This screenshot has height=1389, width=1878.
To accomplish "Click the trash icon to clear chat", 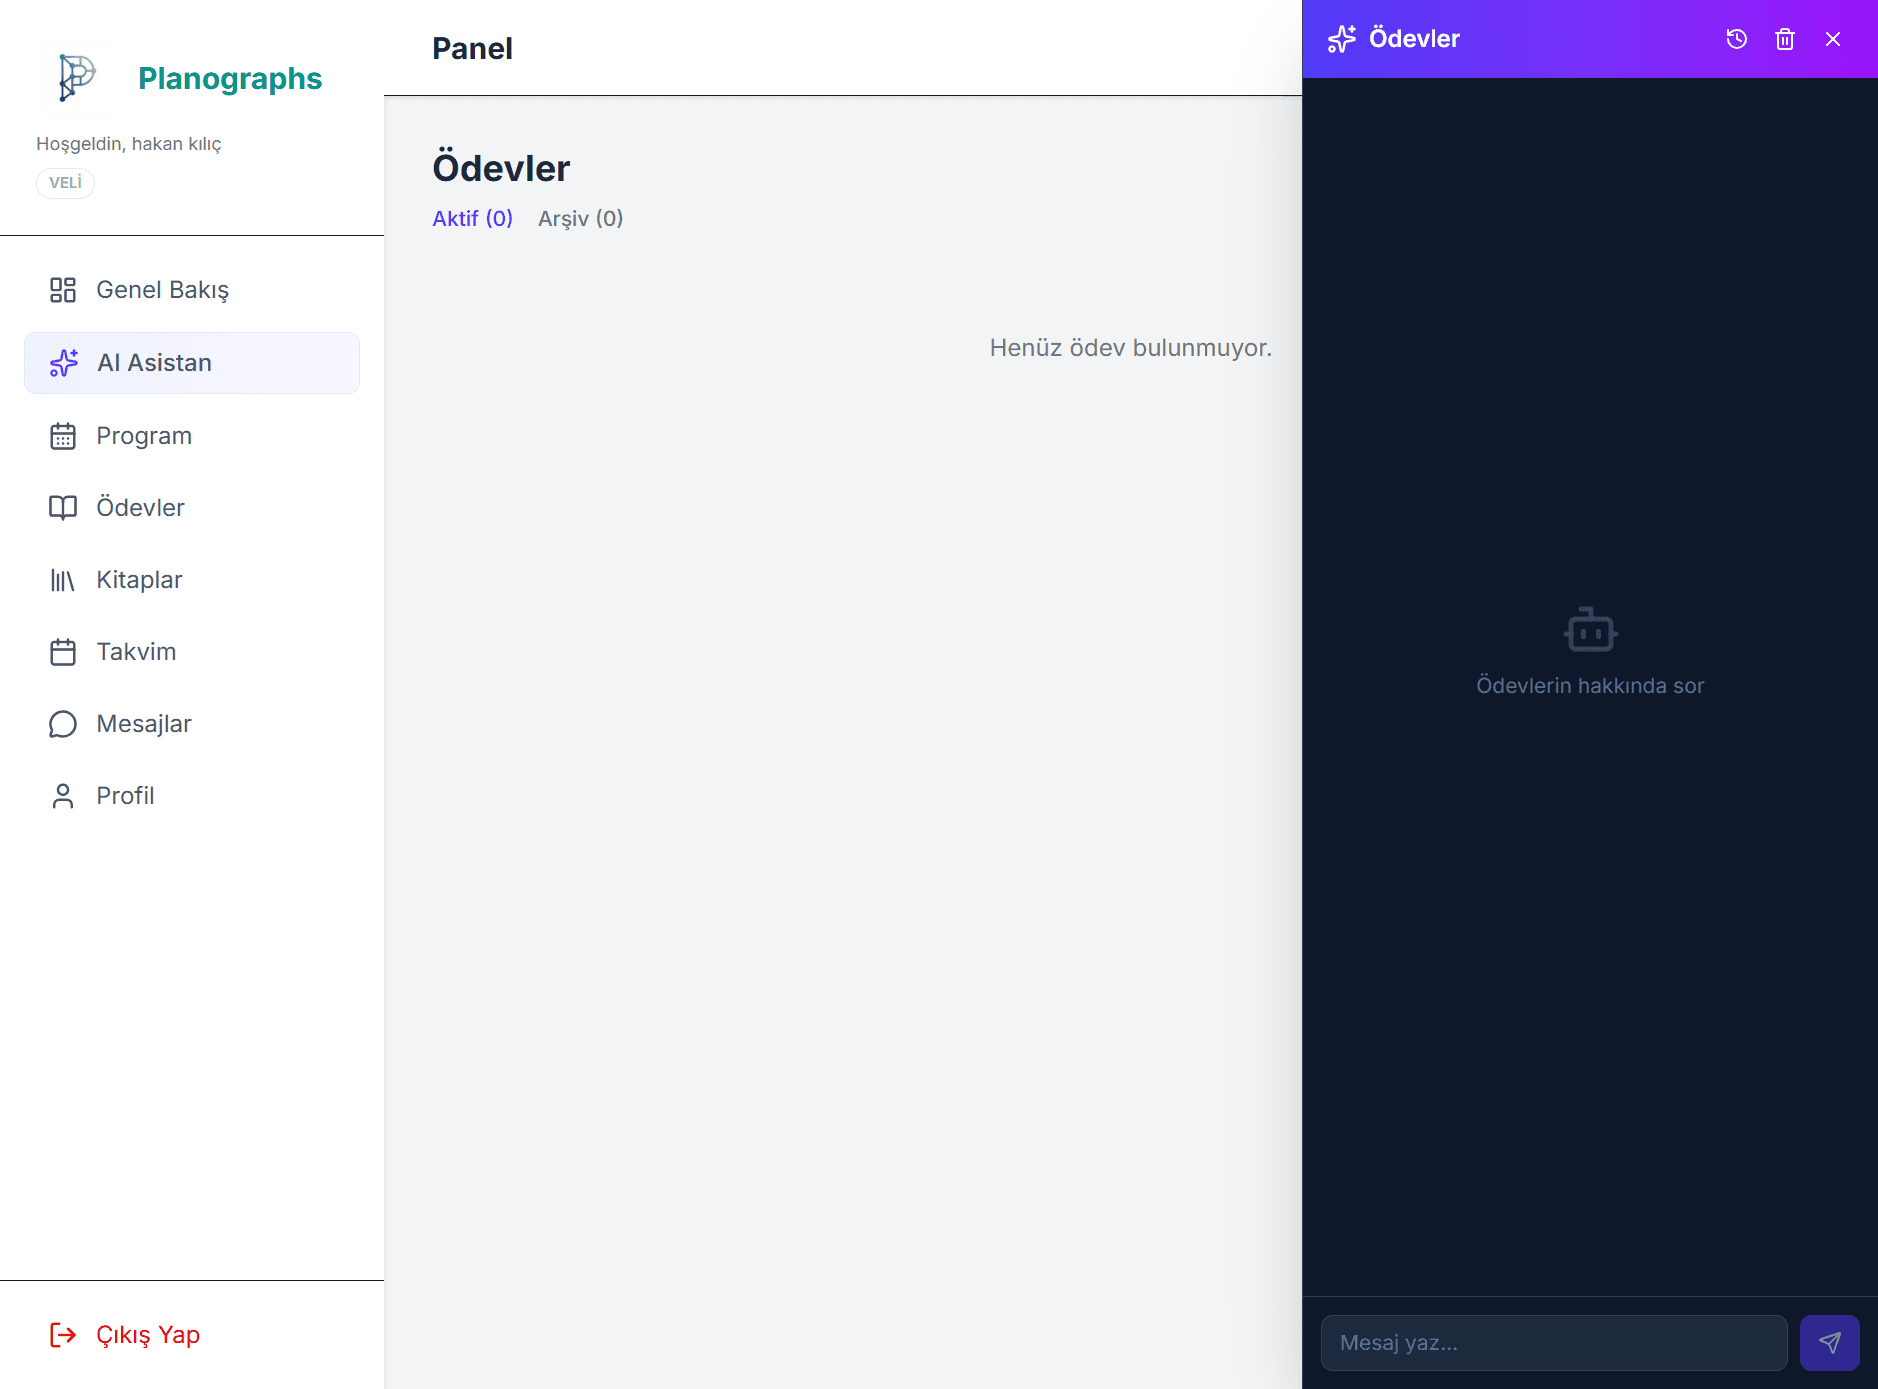I will (1784, 39).
